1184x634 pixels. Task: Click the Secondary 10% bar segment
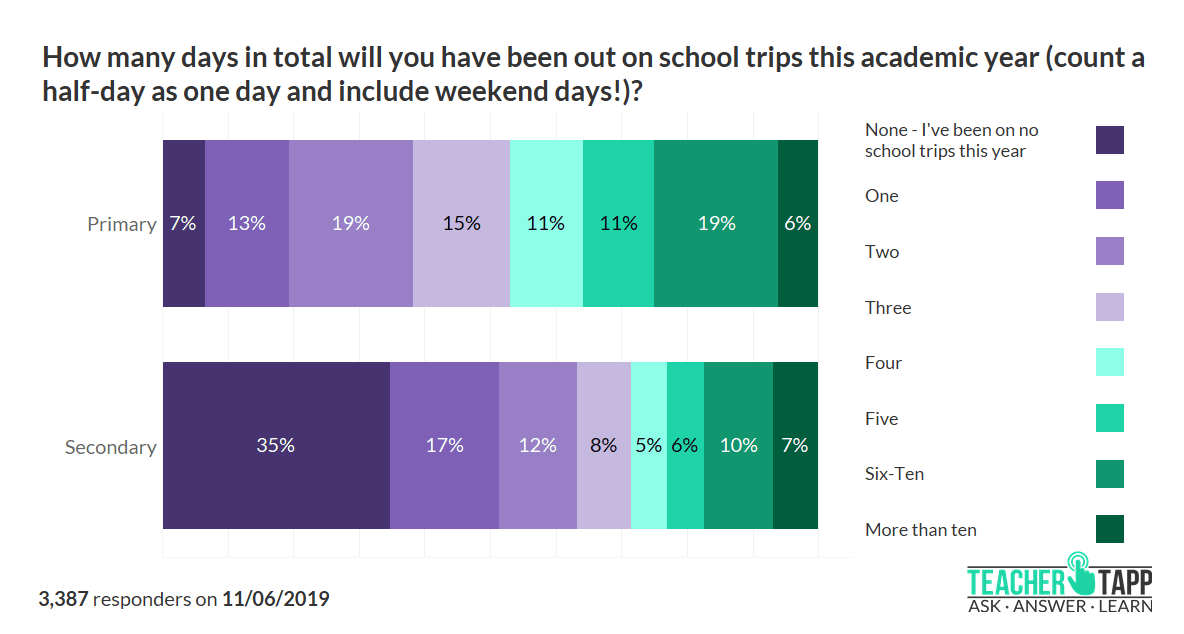point(738,445)
